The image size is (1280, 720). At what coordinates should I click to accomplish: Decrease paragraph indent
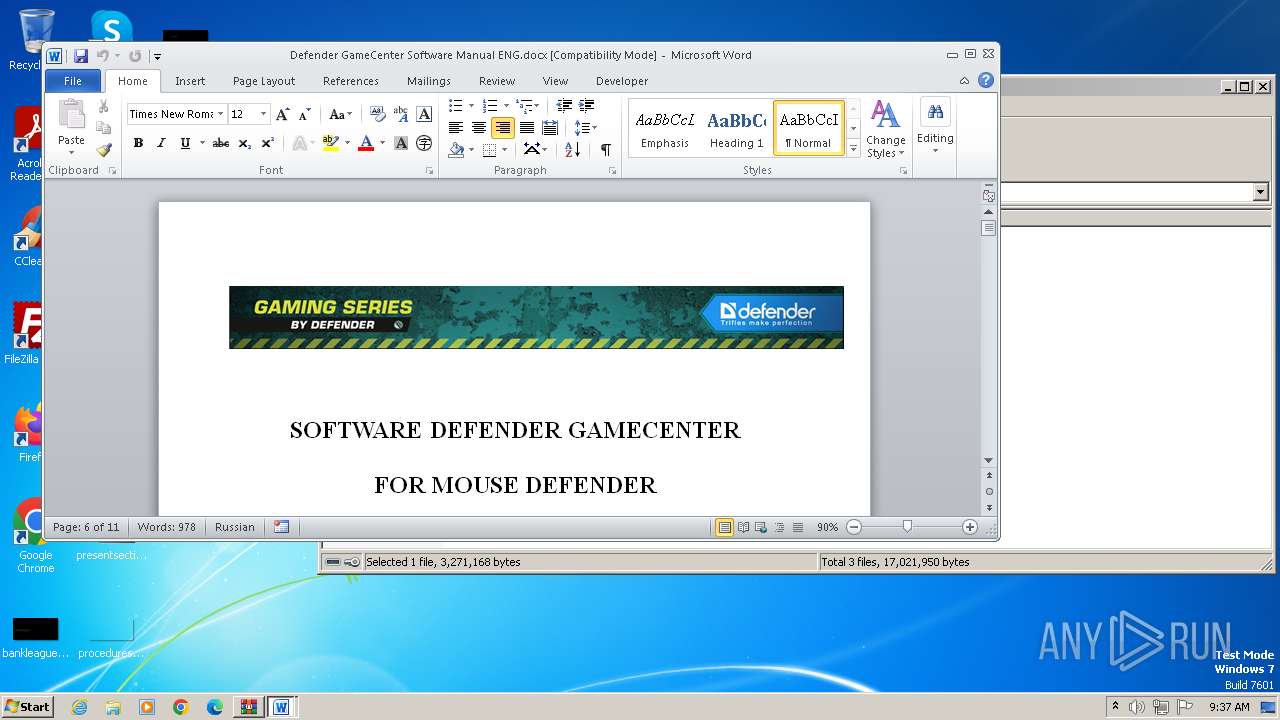[564, 105]
